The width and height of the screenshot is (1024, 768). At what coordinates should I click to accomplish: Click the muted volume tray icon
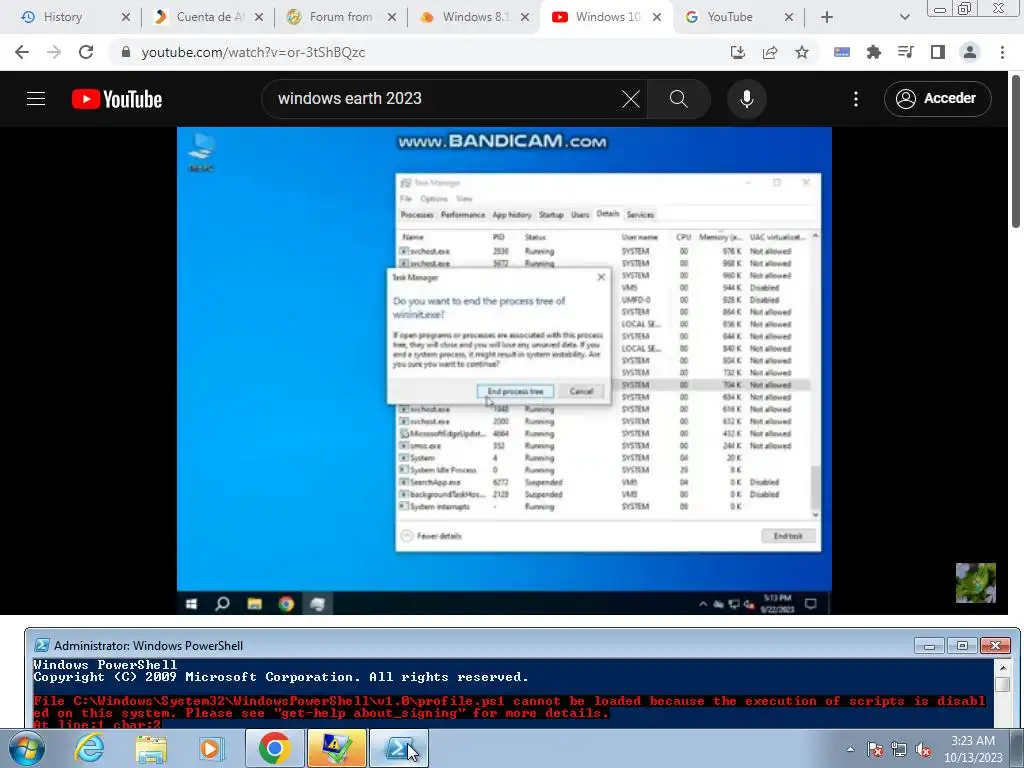923,749
